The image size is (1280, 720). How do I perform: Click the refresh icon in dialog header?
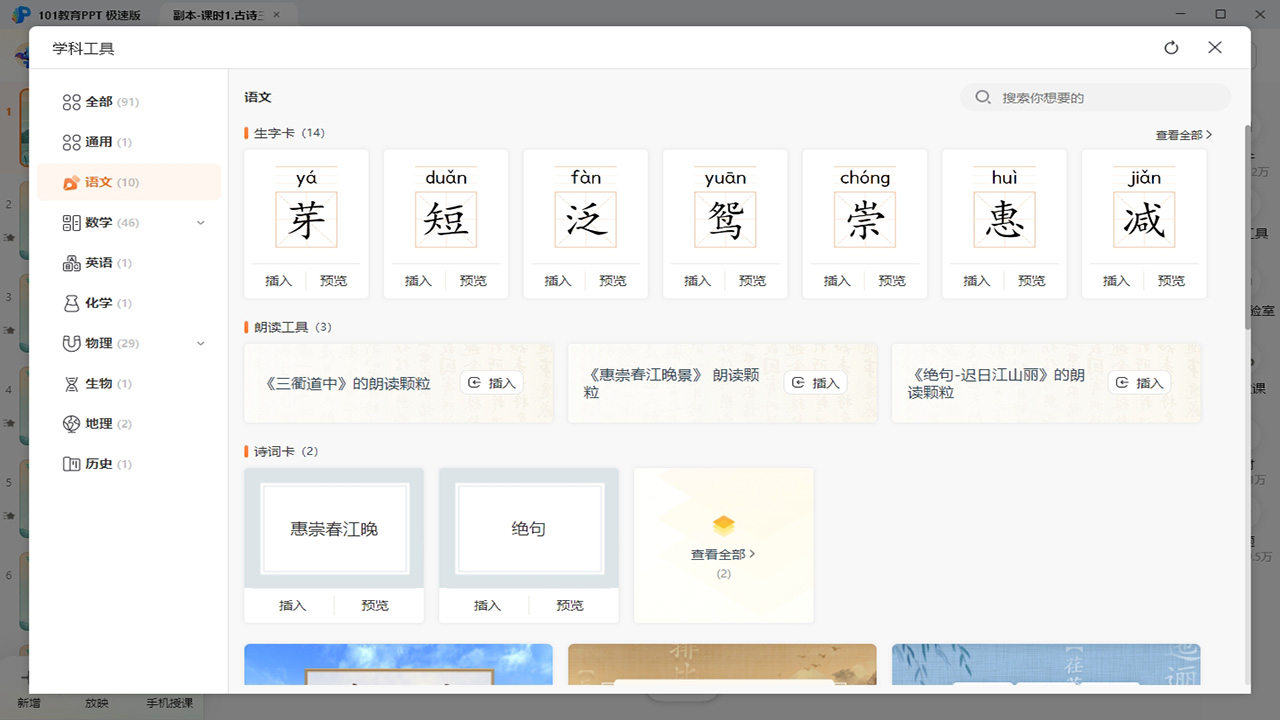point(1170,47)
